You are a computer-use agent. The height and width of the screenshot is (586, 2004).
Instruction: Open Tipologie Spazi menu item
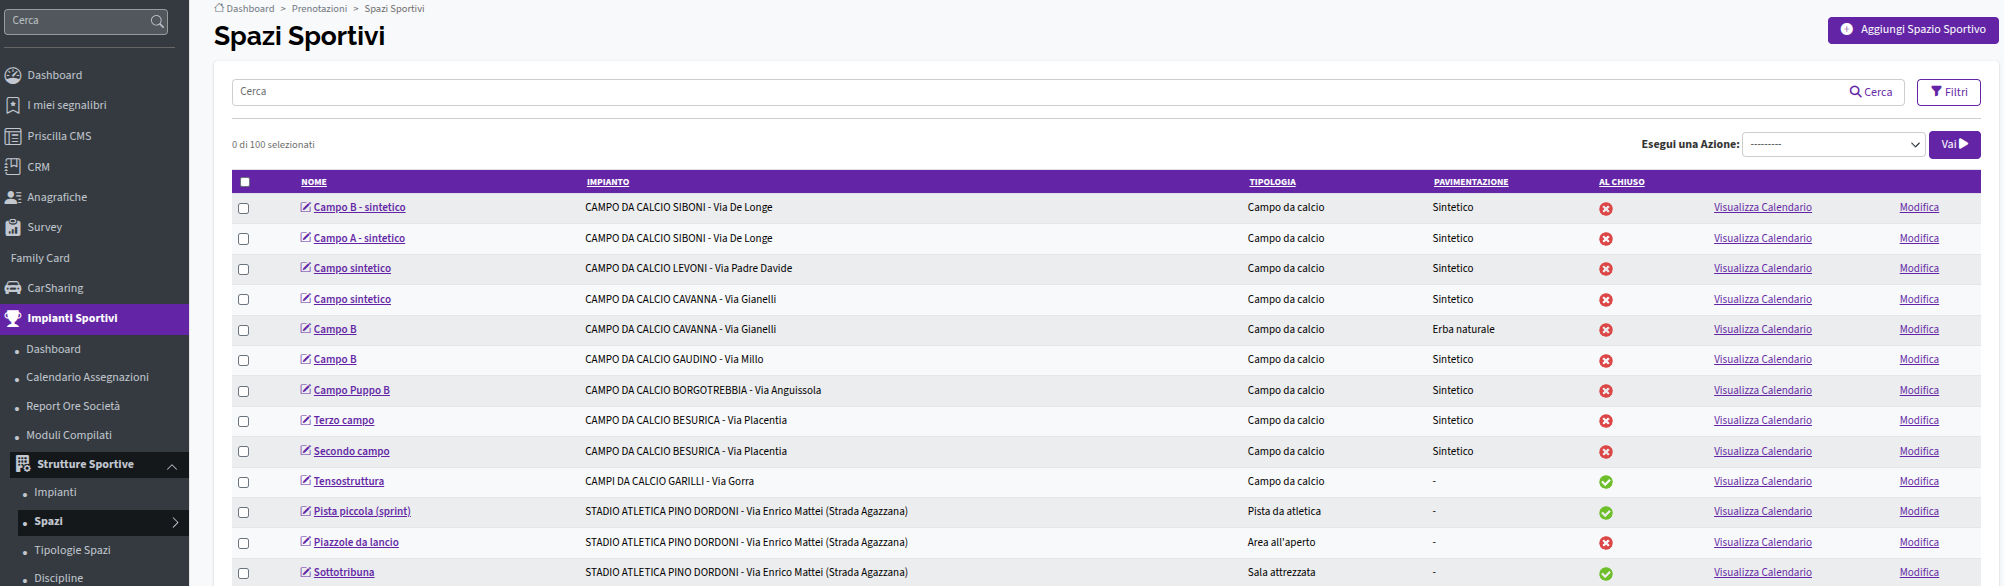(x=72, y=550)
